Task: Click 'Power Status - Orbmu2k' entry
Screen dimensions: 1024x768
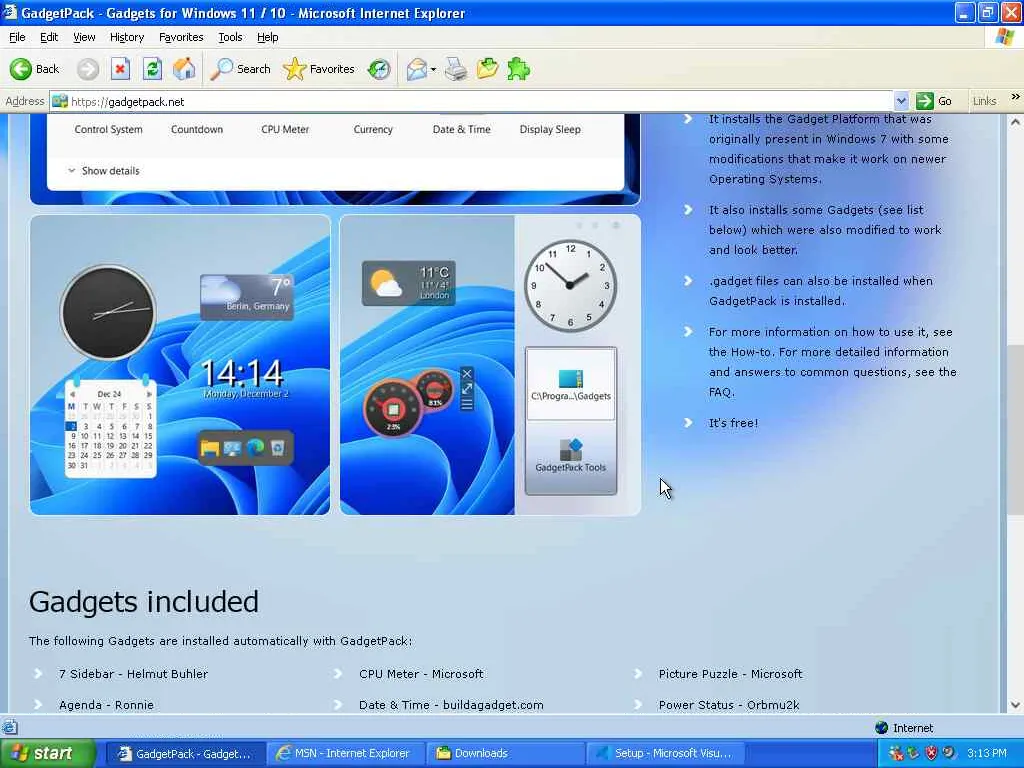Action: (729, 705)
